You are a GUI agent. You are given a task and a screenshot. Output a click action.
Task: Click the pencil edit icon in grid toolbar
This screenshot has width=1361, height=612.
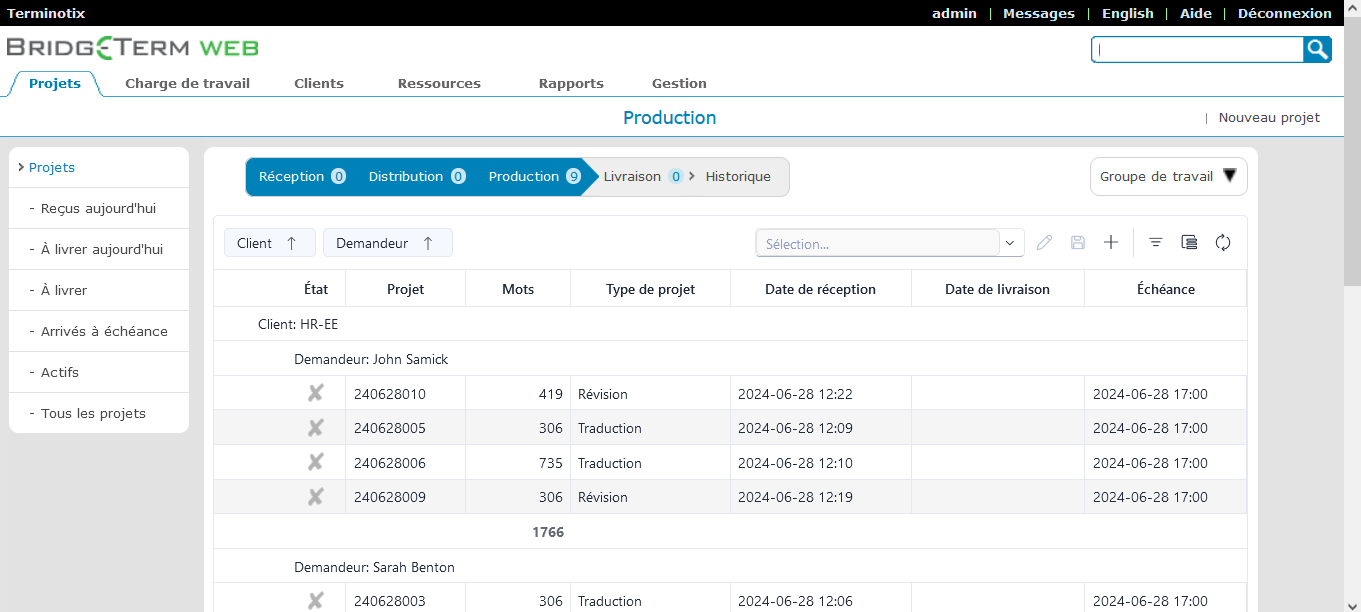pos(1044,242)
